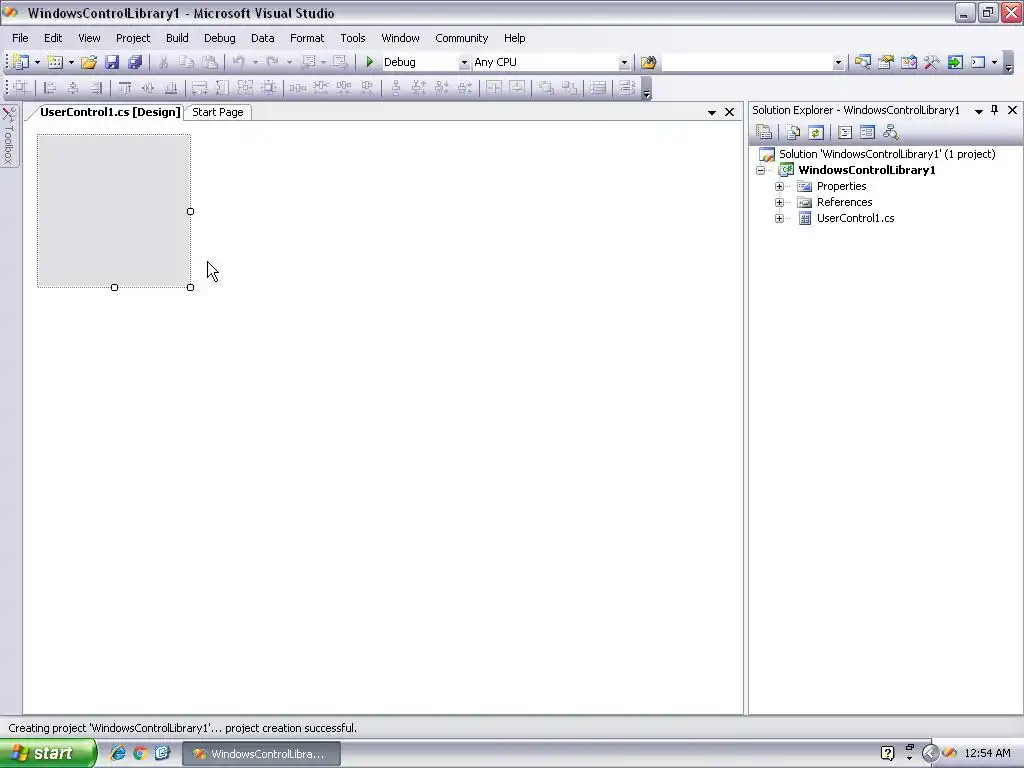Save the file with the floppy disk icon

point(112,62)
